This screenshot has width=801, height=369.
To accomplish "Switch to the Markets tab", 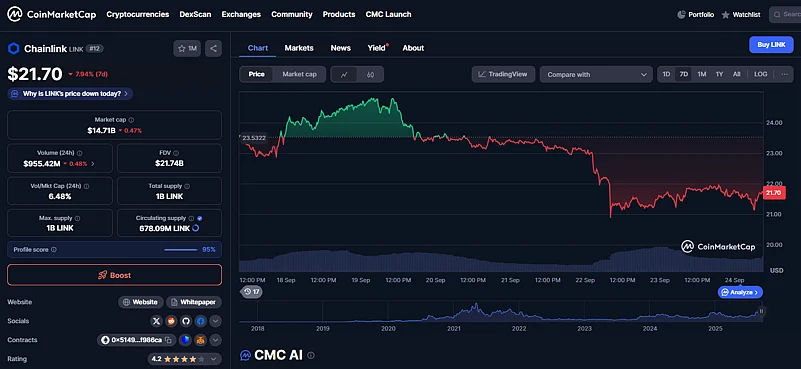I will (x=299, y=48).
